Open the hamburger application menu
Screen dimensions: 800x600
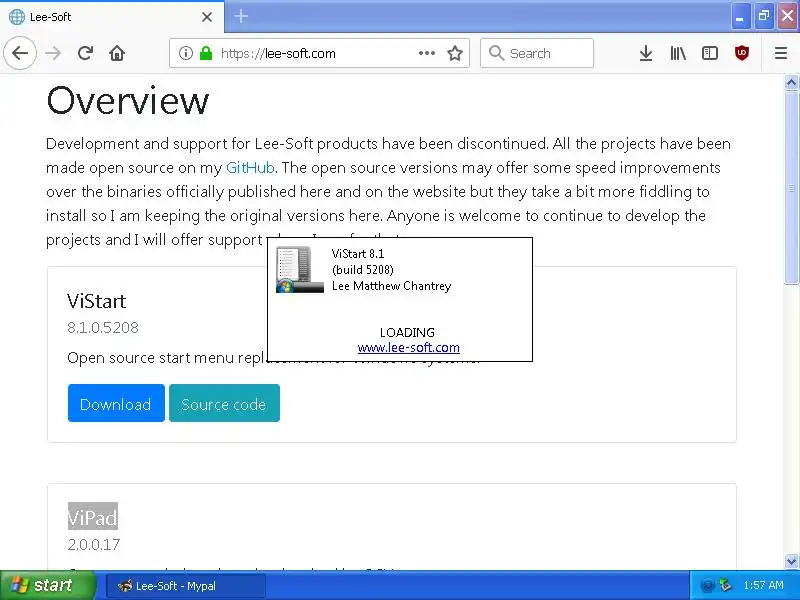coord(781,53)
